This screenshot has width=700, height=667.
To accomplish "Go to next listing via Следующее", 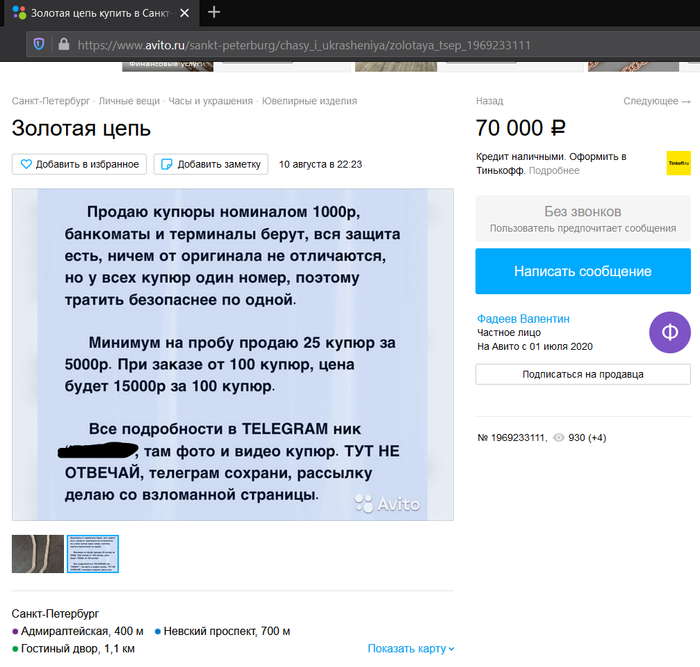I will pos(657,101).
